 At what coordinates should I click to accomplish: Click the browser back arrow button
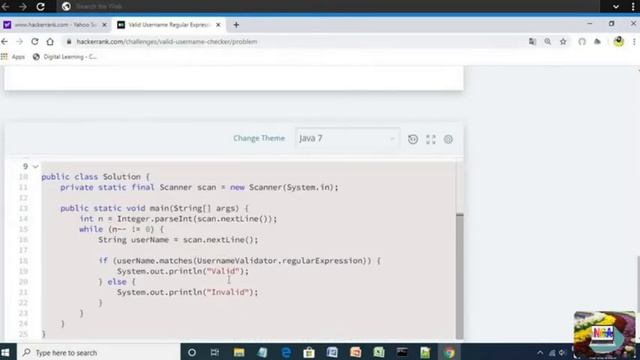[4, 42]
